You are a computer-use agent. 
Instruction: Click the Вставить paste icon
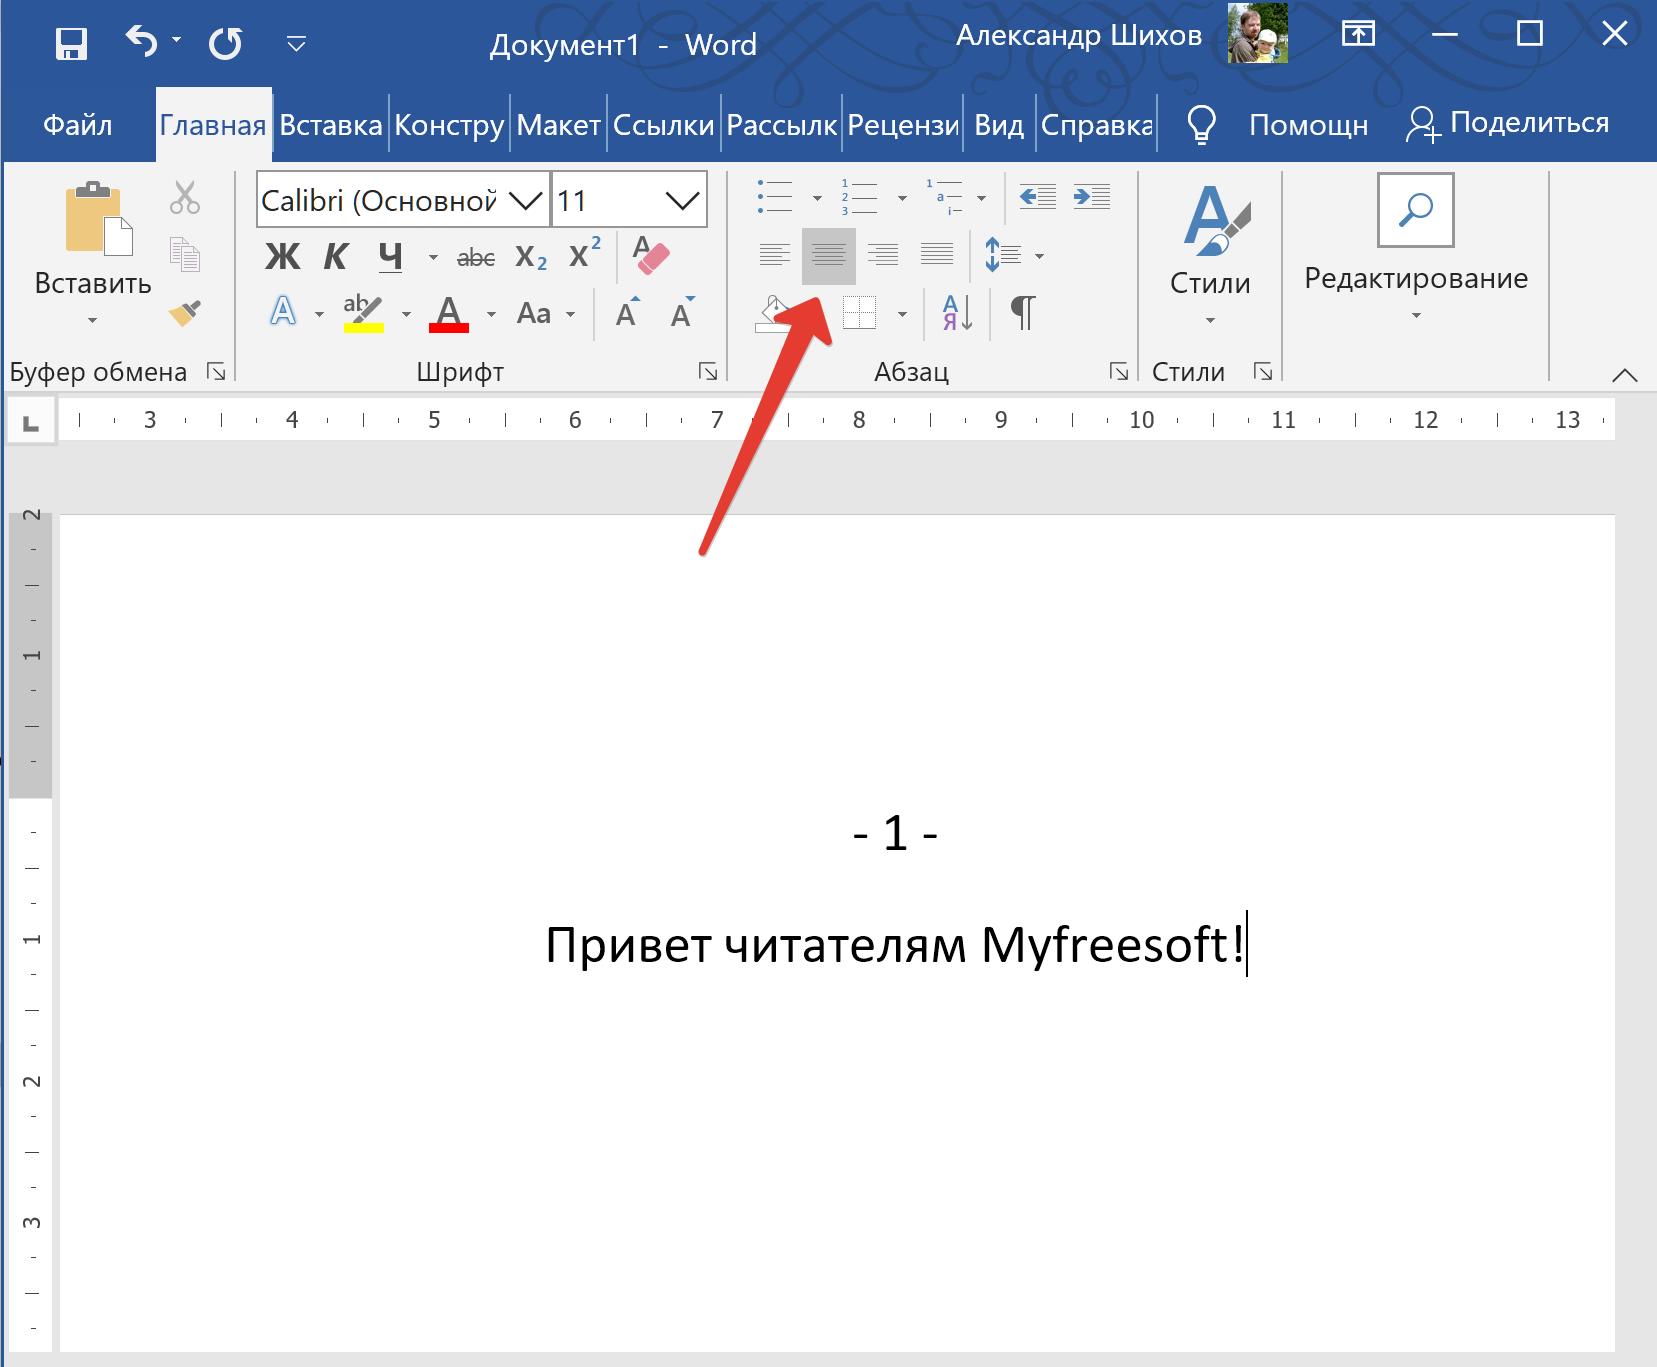pyautogui.click(x=98, y=219)
